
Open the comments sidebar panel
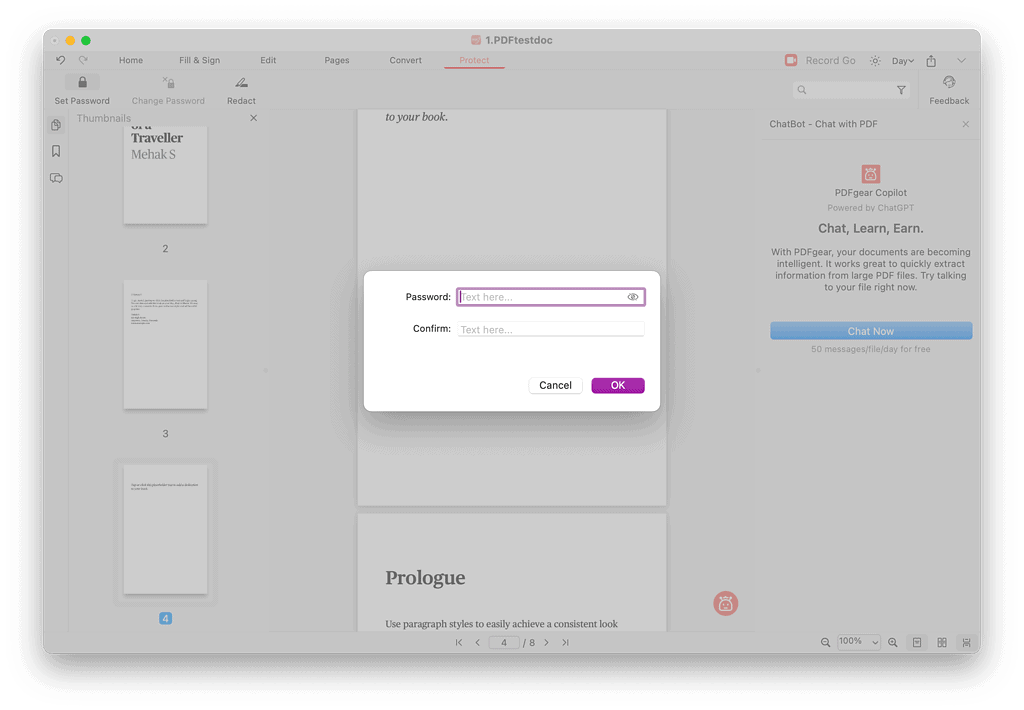pyautogui.click(x=56, y=178)
